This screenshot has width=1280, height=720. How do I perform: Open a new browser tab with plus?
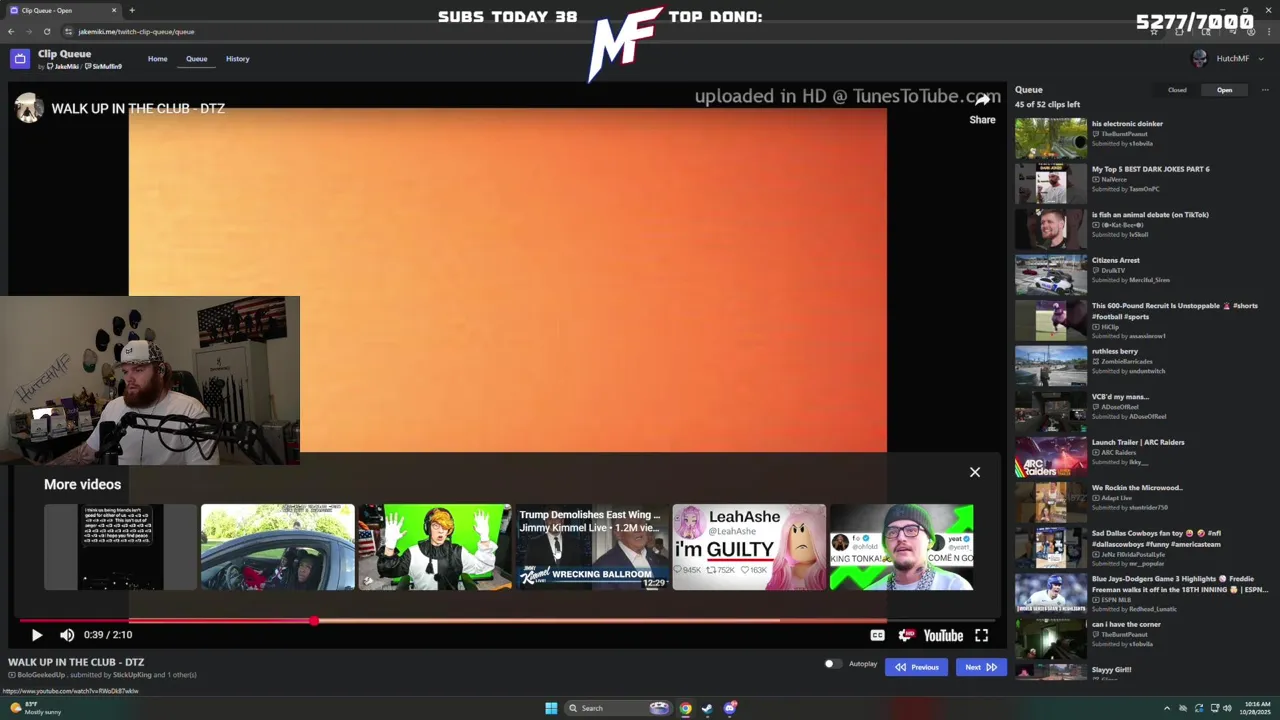tap(132, 10)
